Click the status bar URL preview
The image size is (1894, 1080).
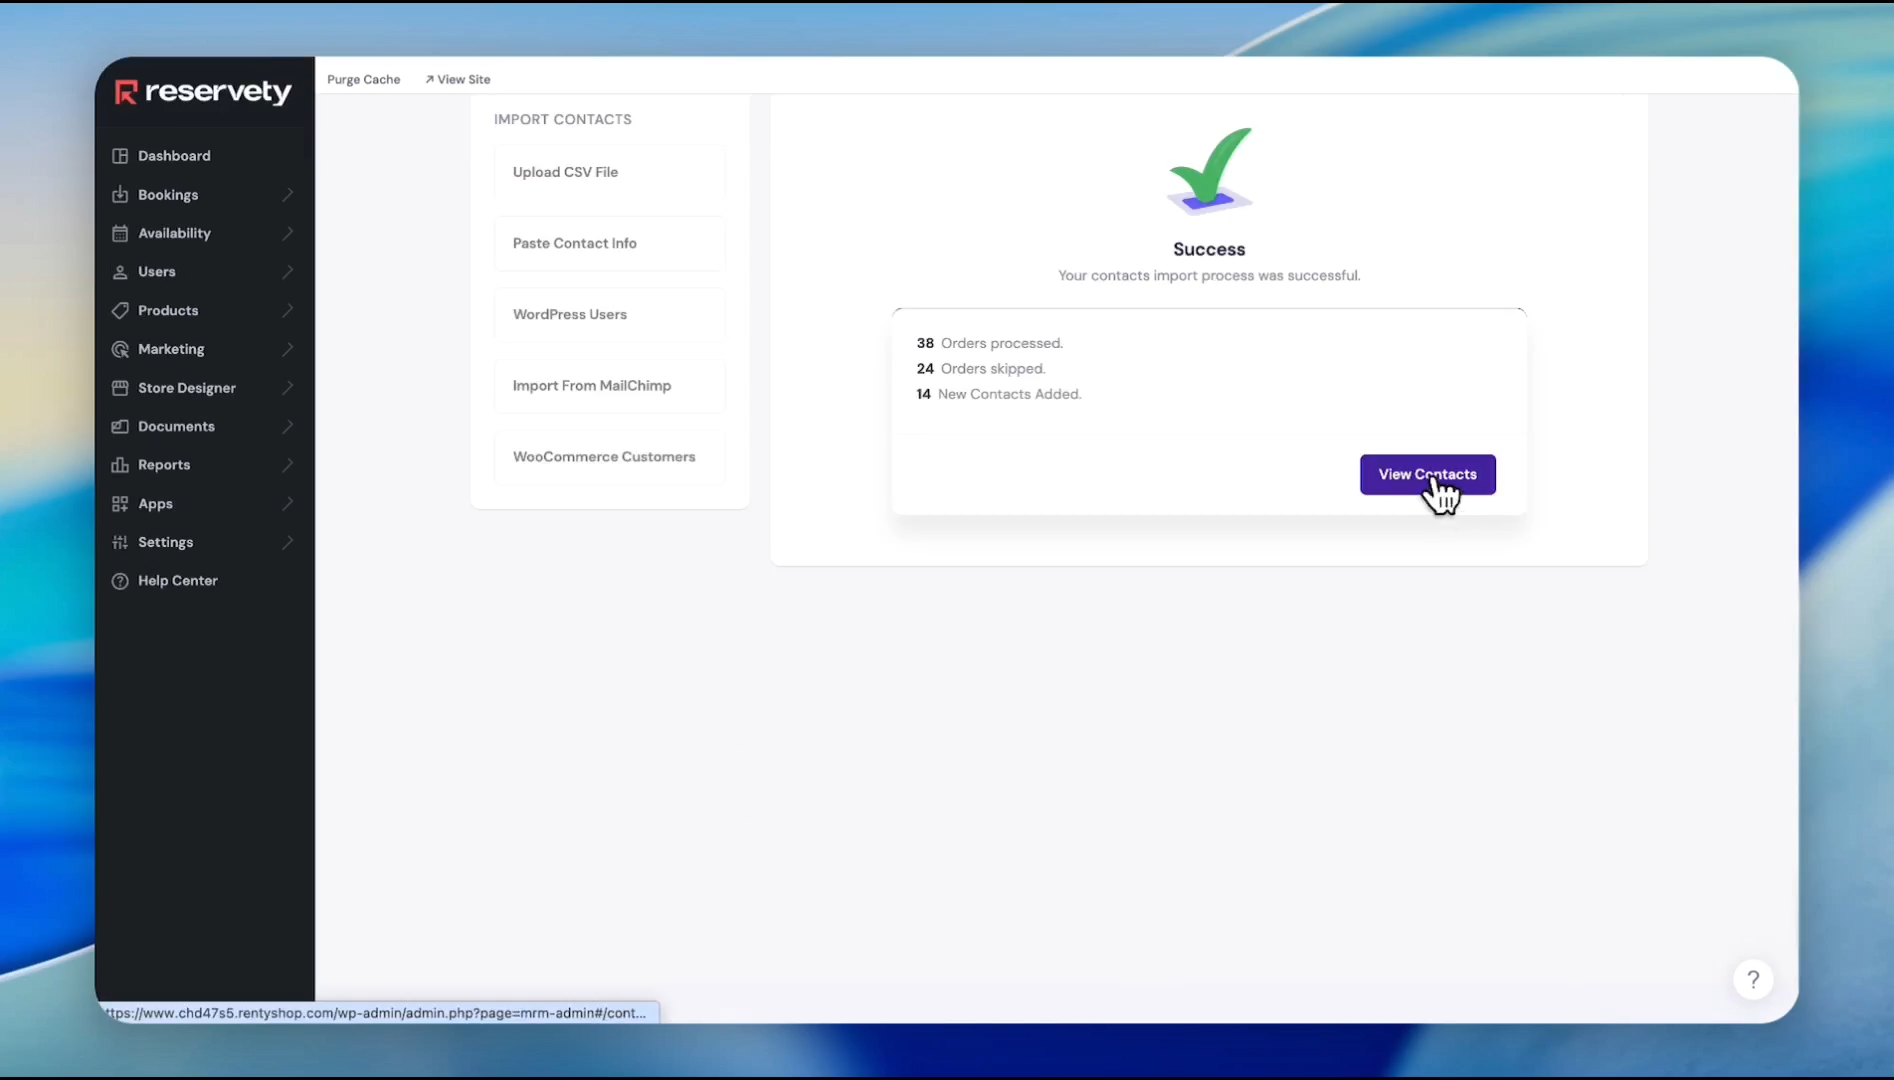pyautogui.click(x=377, y=1013)
